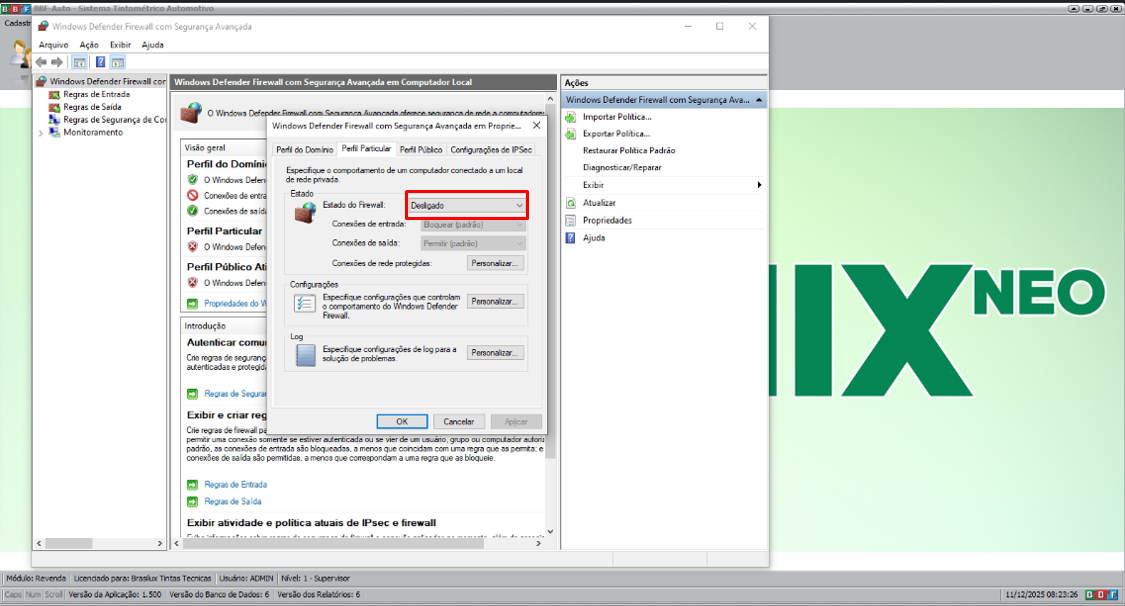
Task: Click the Importar Política icon
Action: (x=571, y=117)
